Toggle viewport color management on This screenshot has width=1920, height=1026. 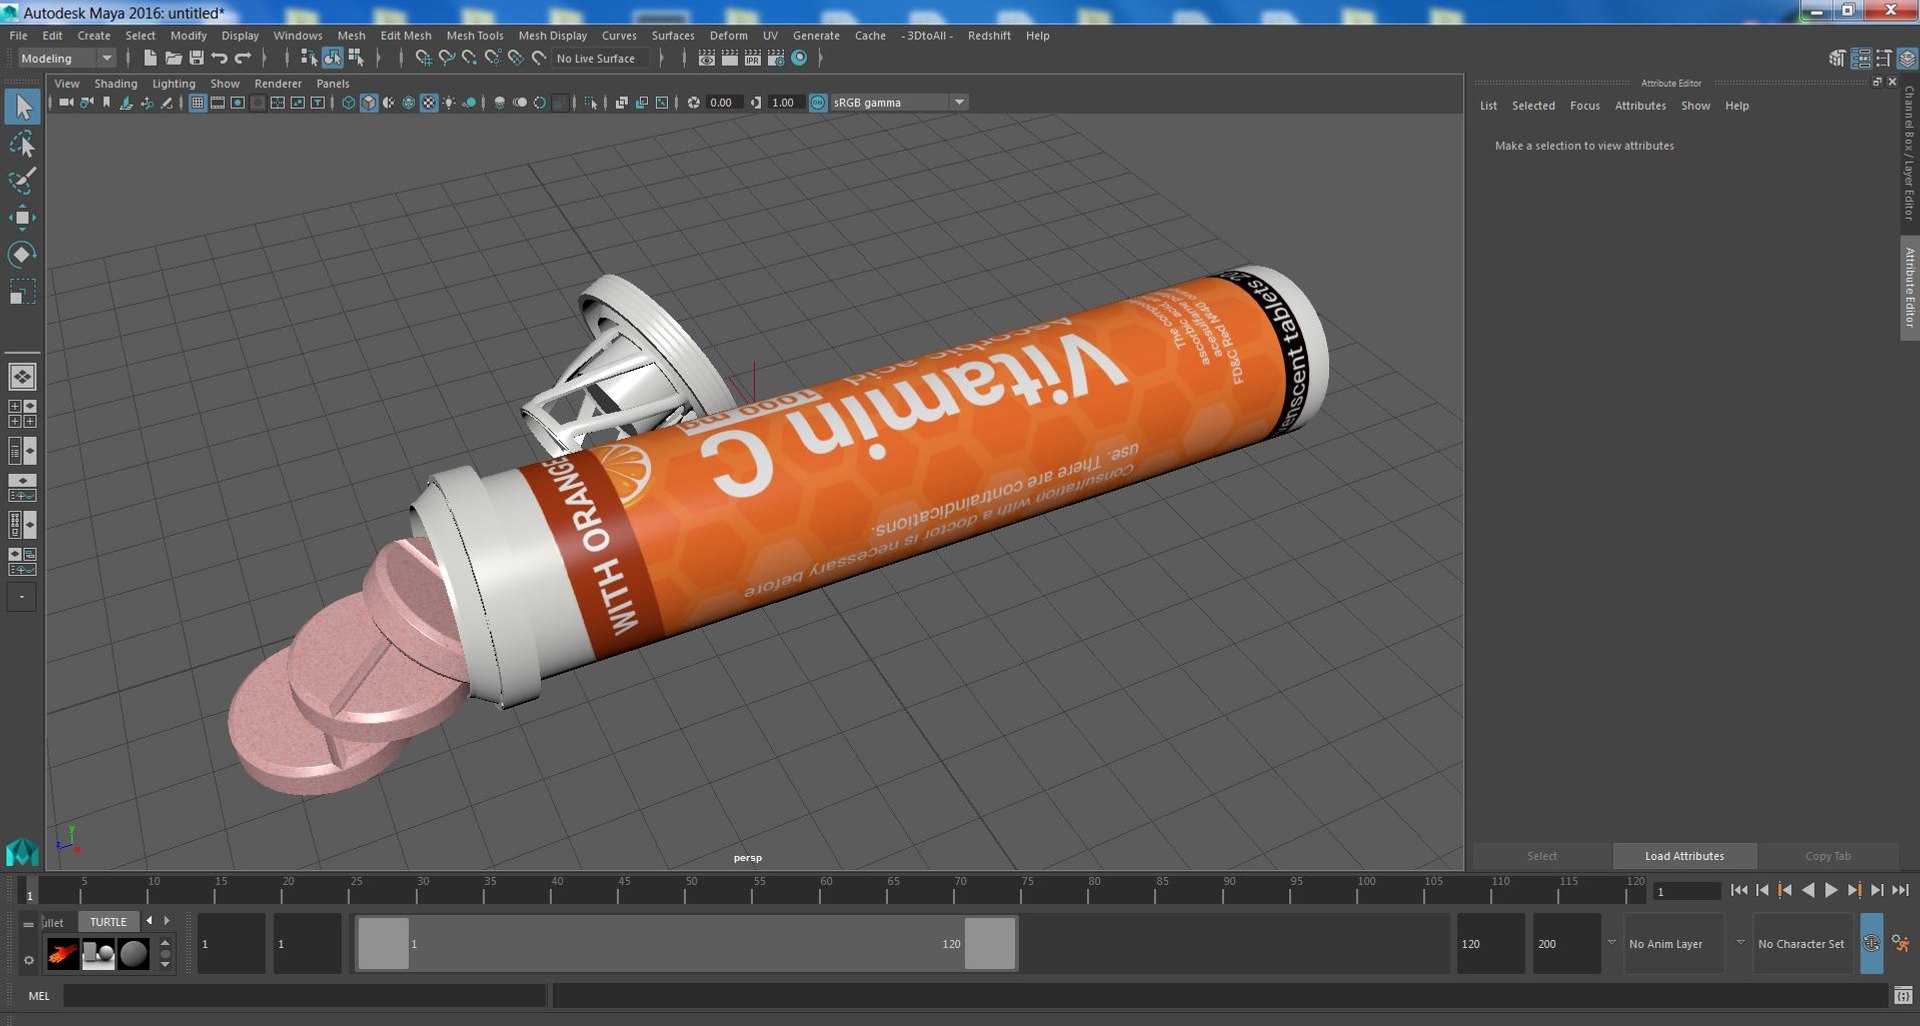click(x=818, y=103)
